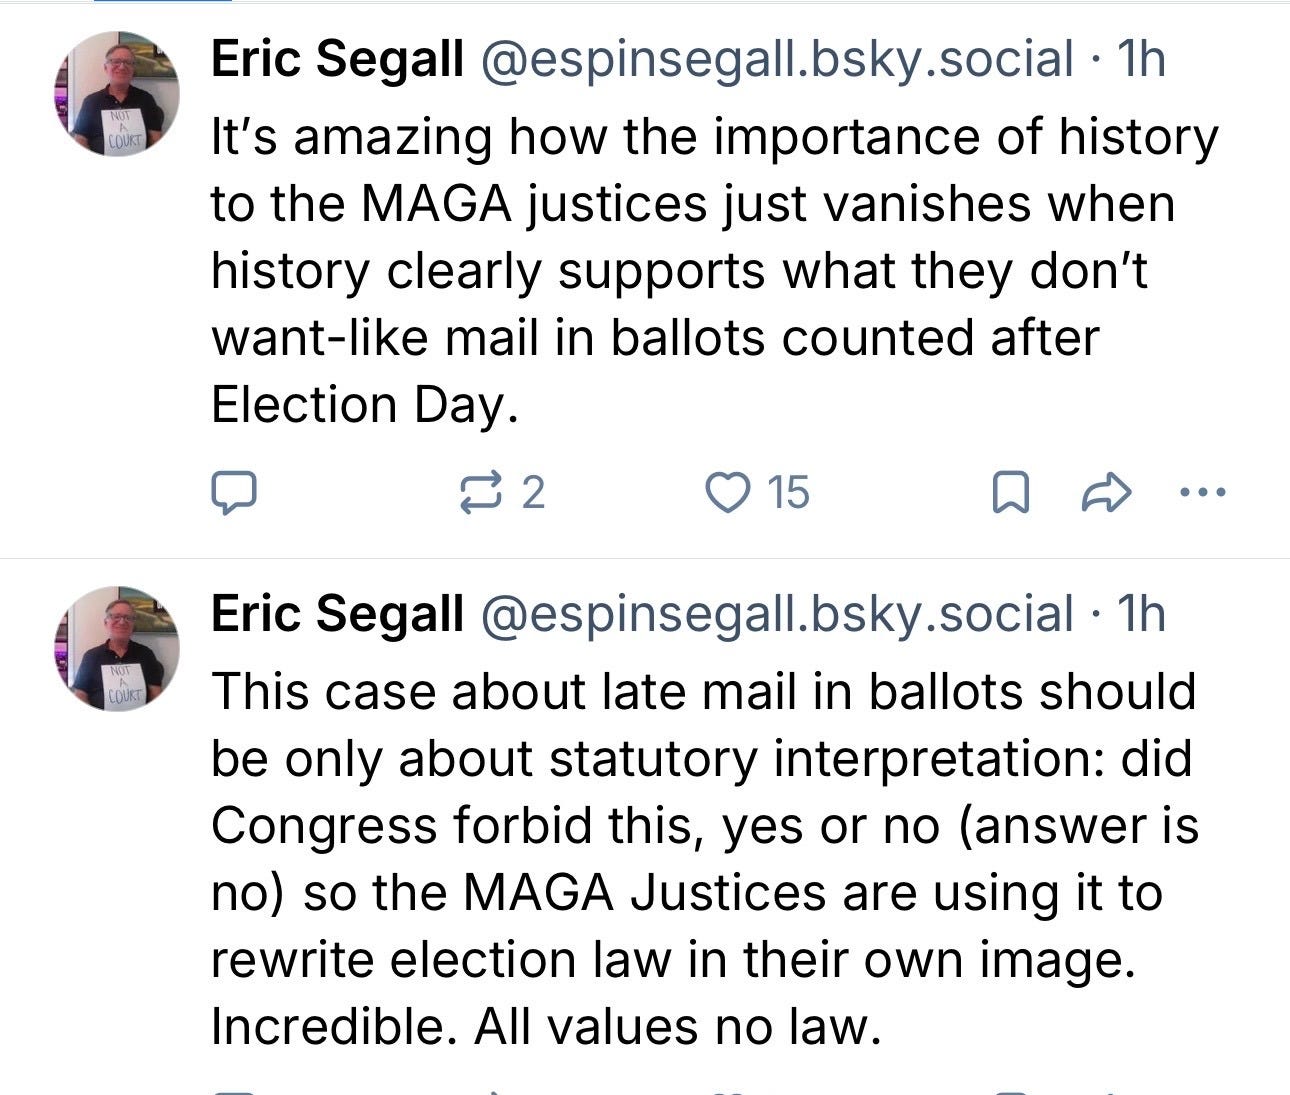The height and width of the screenshot is (1095, 1290).
Task: Open Eric Segall's avatar on first post
Action: coord(117,93)
